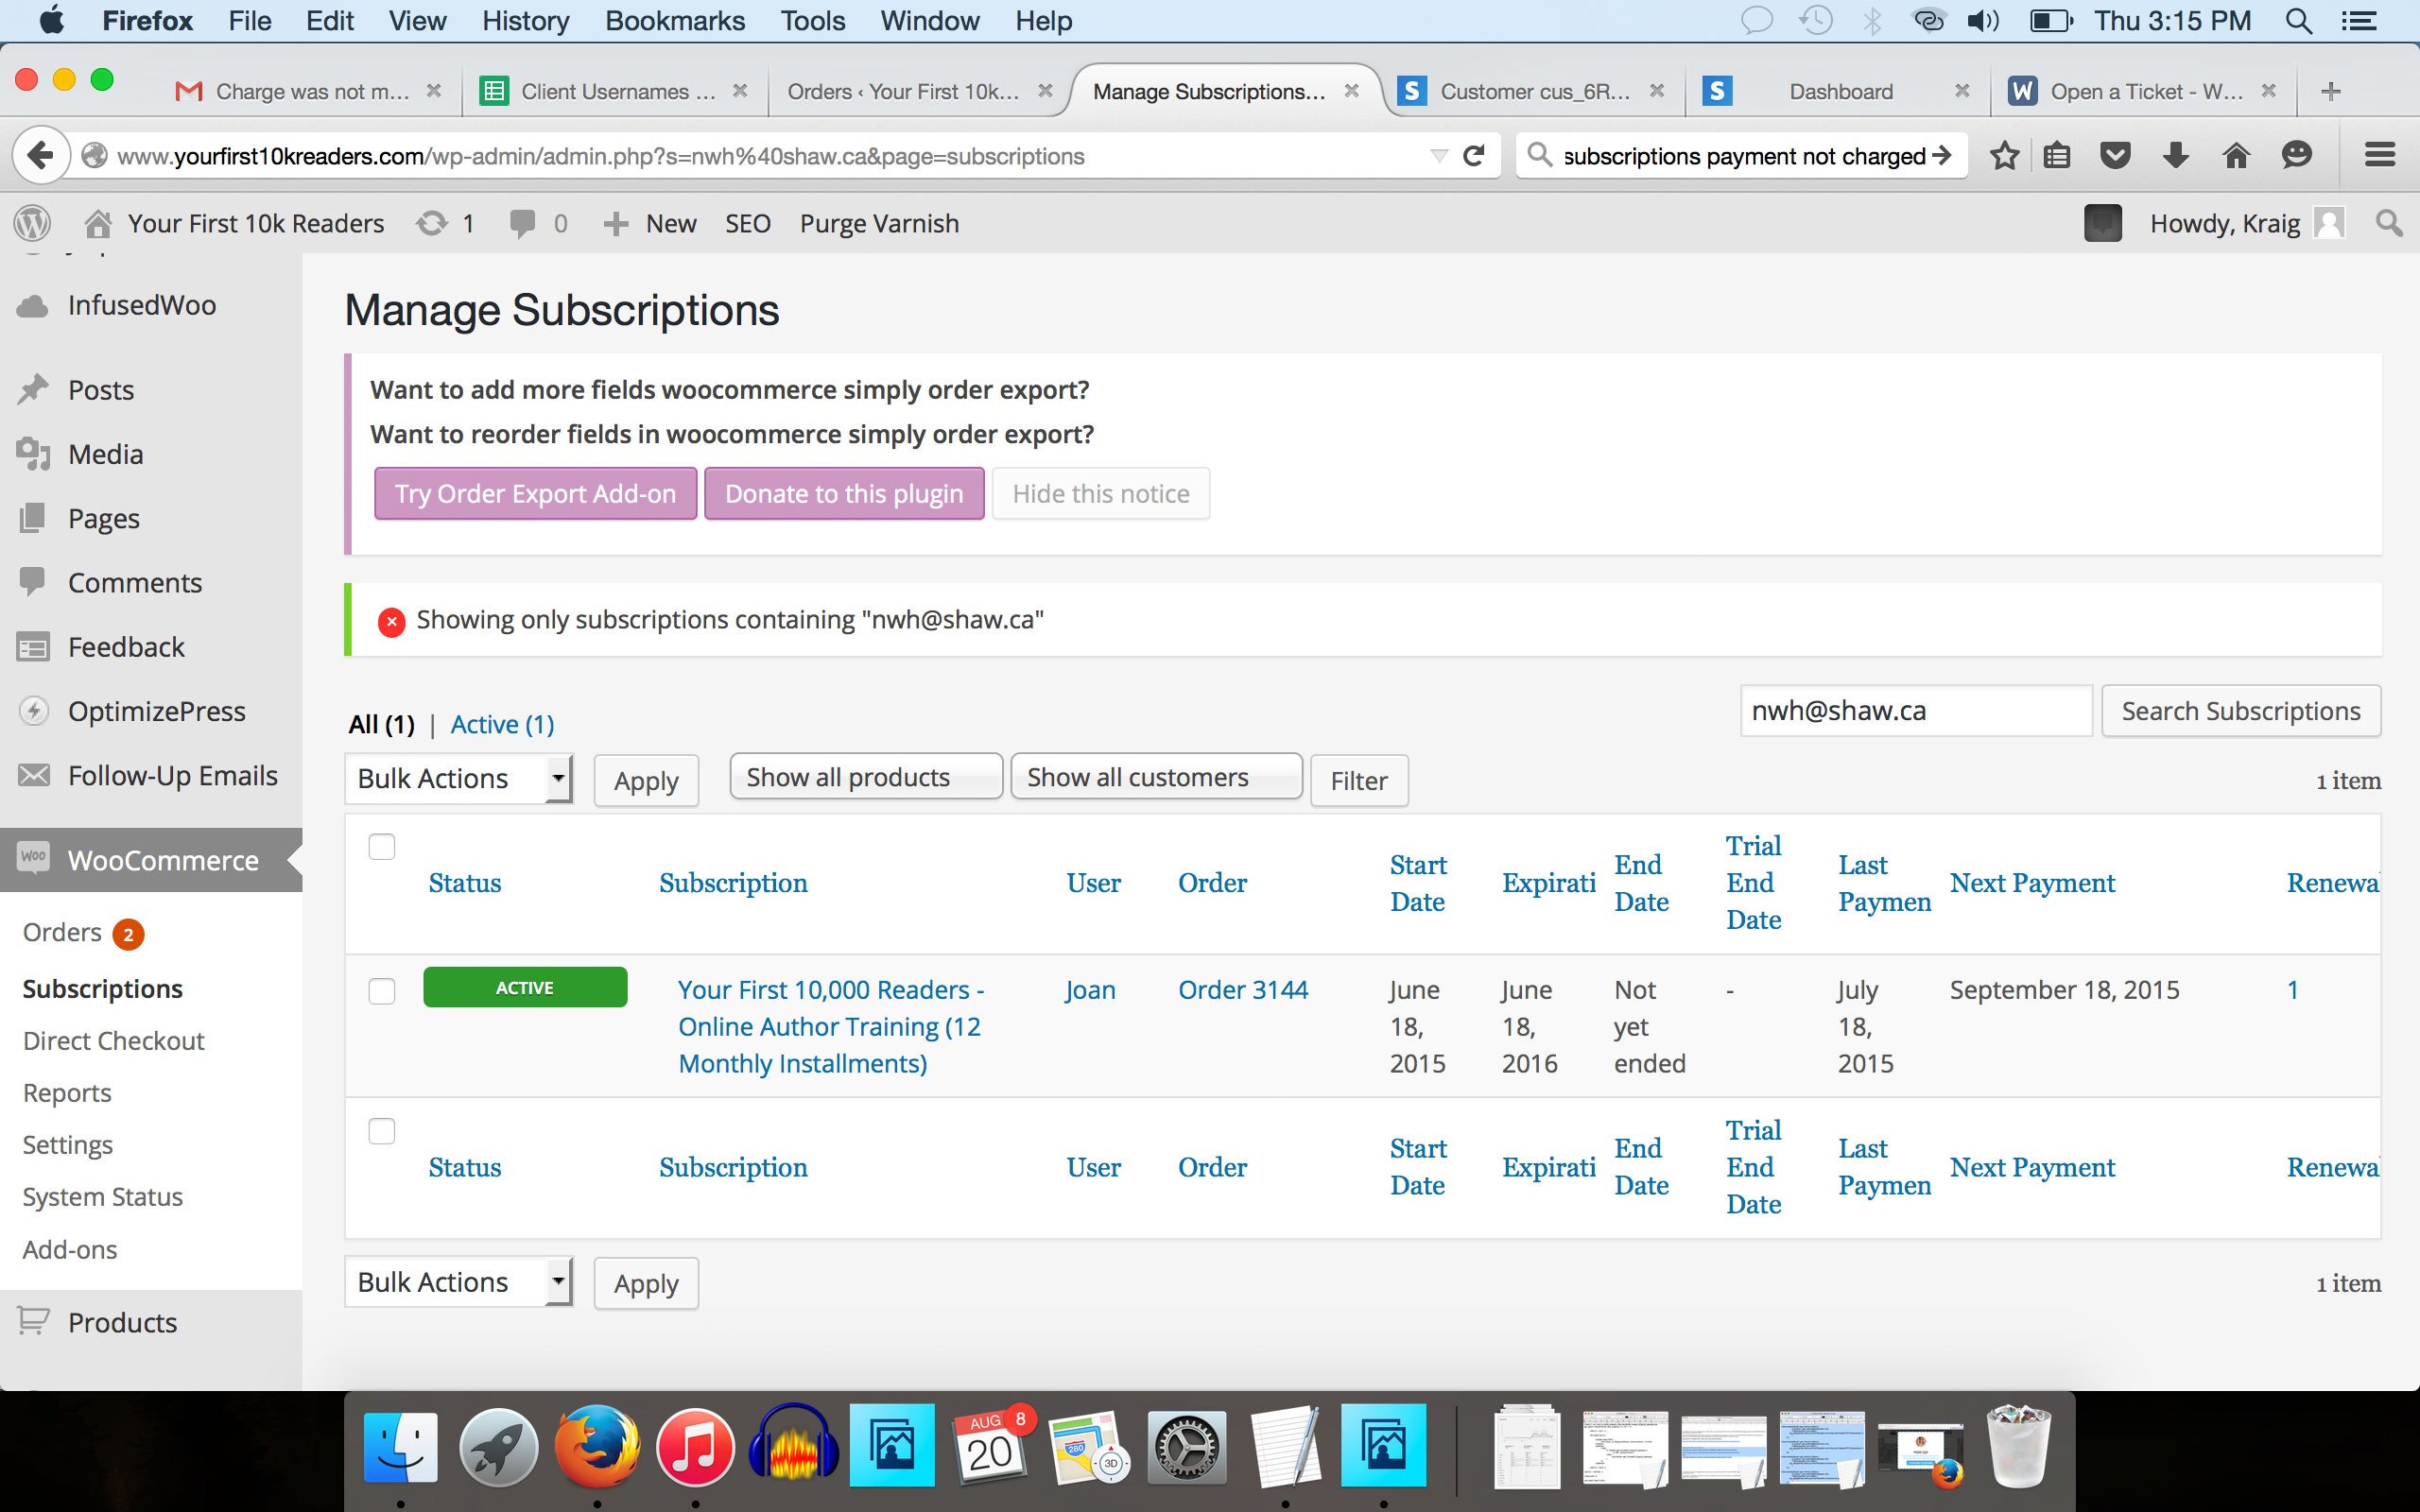Open the comments bubble showing 0

538,223
